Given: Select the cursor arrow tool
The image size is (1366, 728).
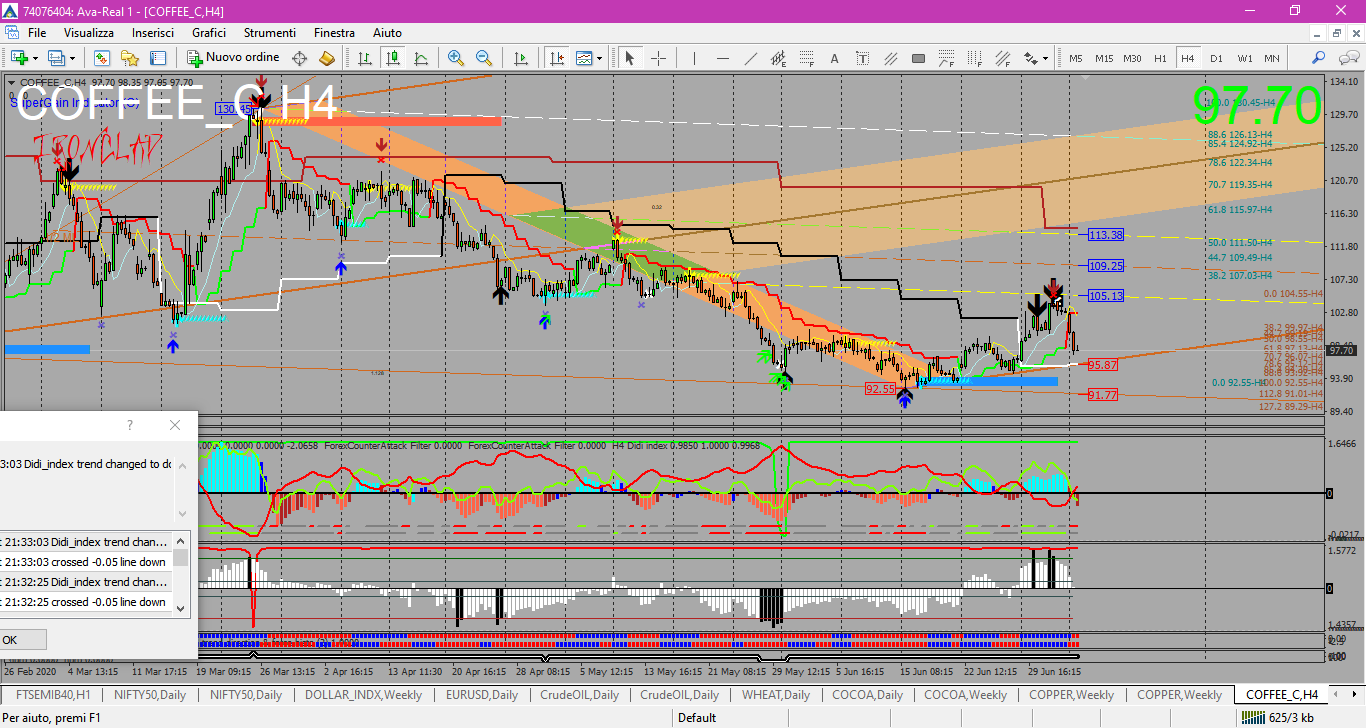Looking at the screenshot, I should (x=630, y=58).
